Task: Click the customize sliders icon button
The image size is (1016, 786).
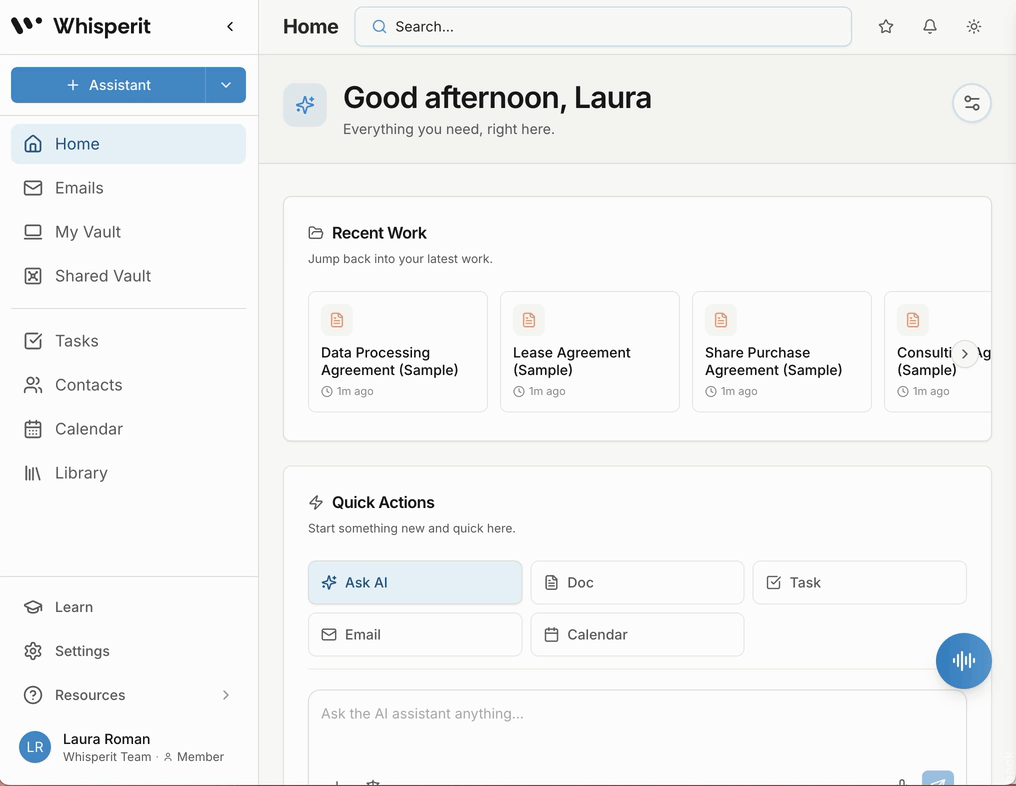Action: [971, 103]
